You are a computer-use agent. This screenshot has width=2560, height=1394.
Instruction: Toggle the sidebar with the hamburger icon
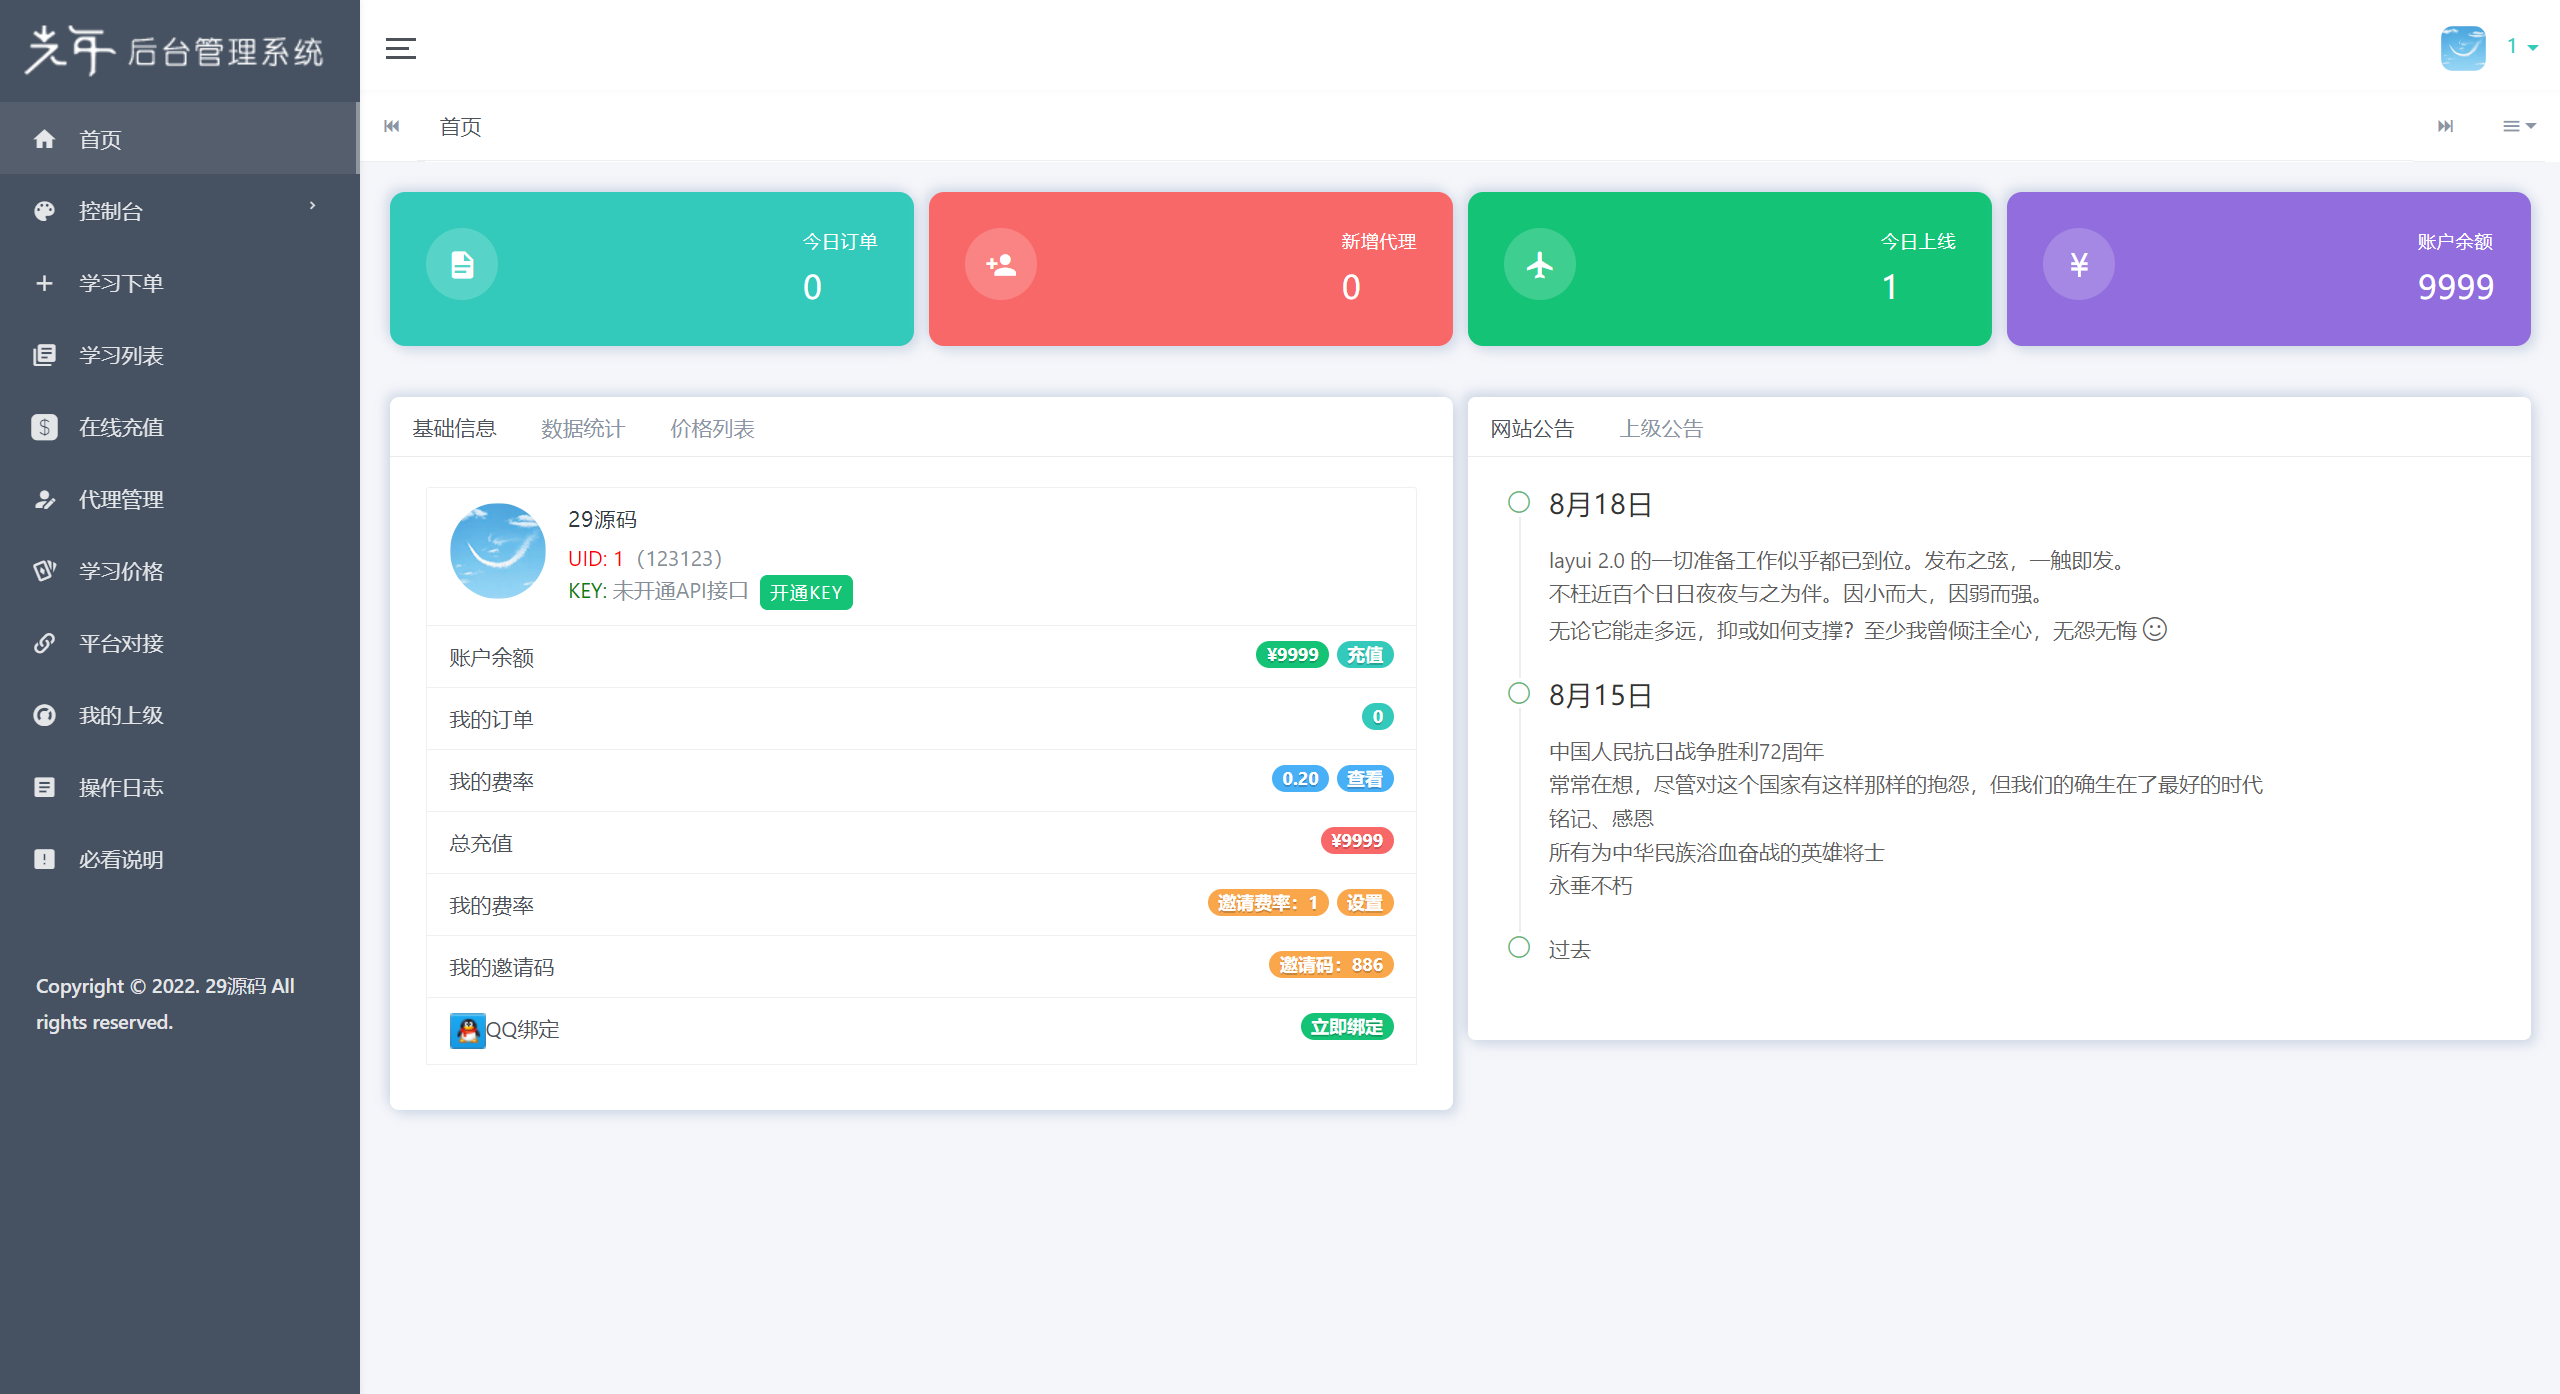point(400,48)
